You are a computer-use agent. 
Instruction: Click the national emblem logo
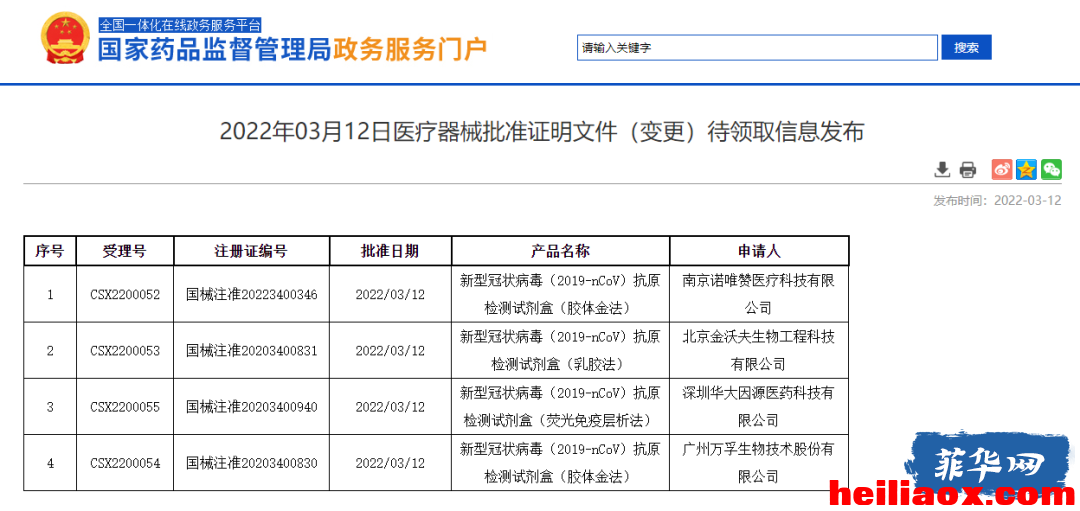pos(65,40)
